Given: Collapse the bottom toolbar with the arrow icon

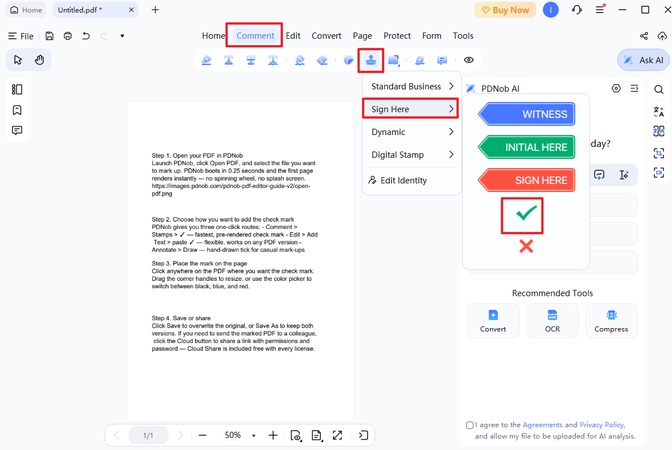Looking at the screenshot, I should (363, 435).
